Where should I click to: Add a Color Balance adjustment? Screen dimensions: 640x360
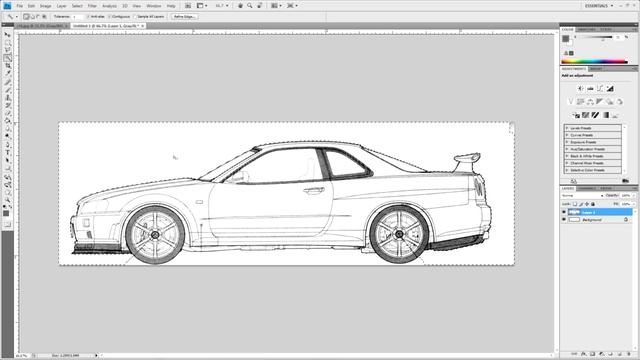(590, 102)
